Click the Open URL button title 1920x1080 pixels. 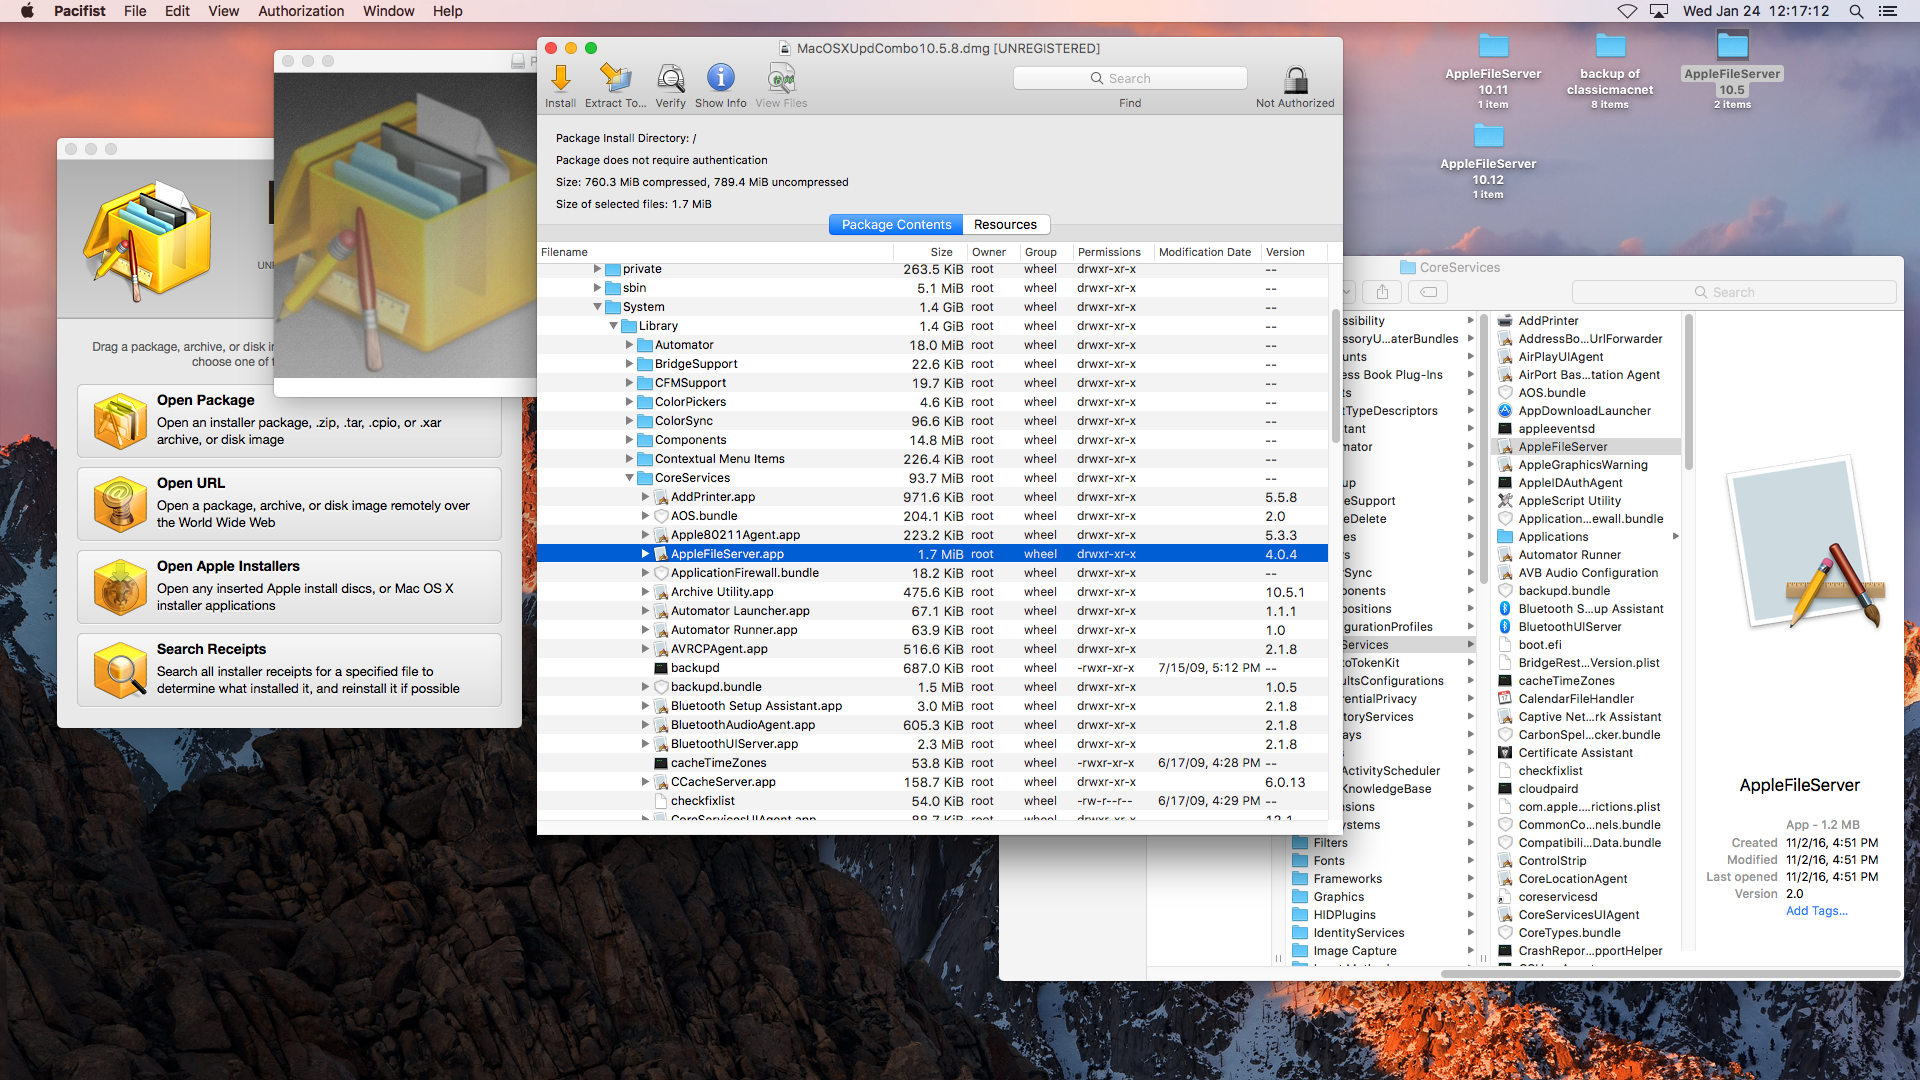click(190, 483)
